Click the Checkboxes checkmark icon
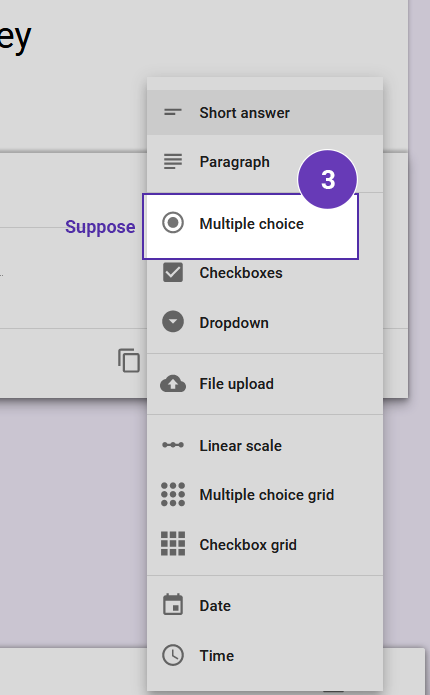 [173, 272]
